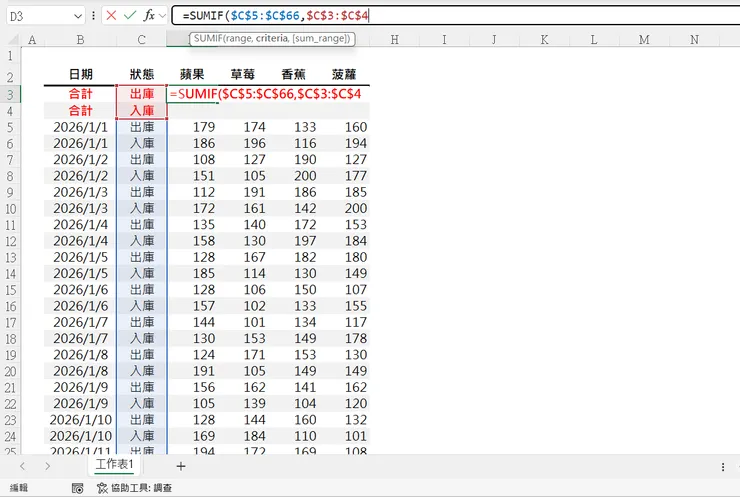
Task: Open the Insert Function fx dialog
Action: coord(149,16)
